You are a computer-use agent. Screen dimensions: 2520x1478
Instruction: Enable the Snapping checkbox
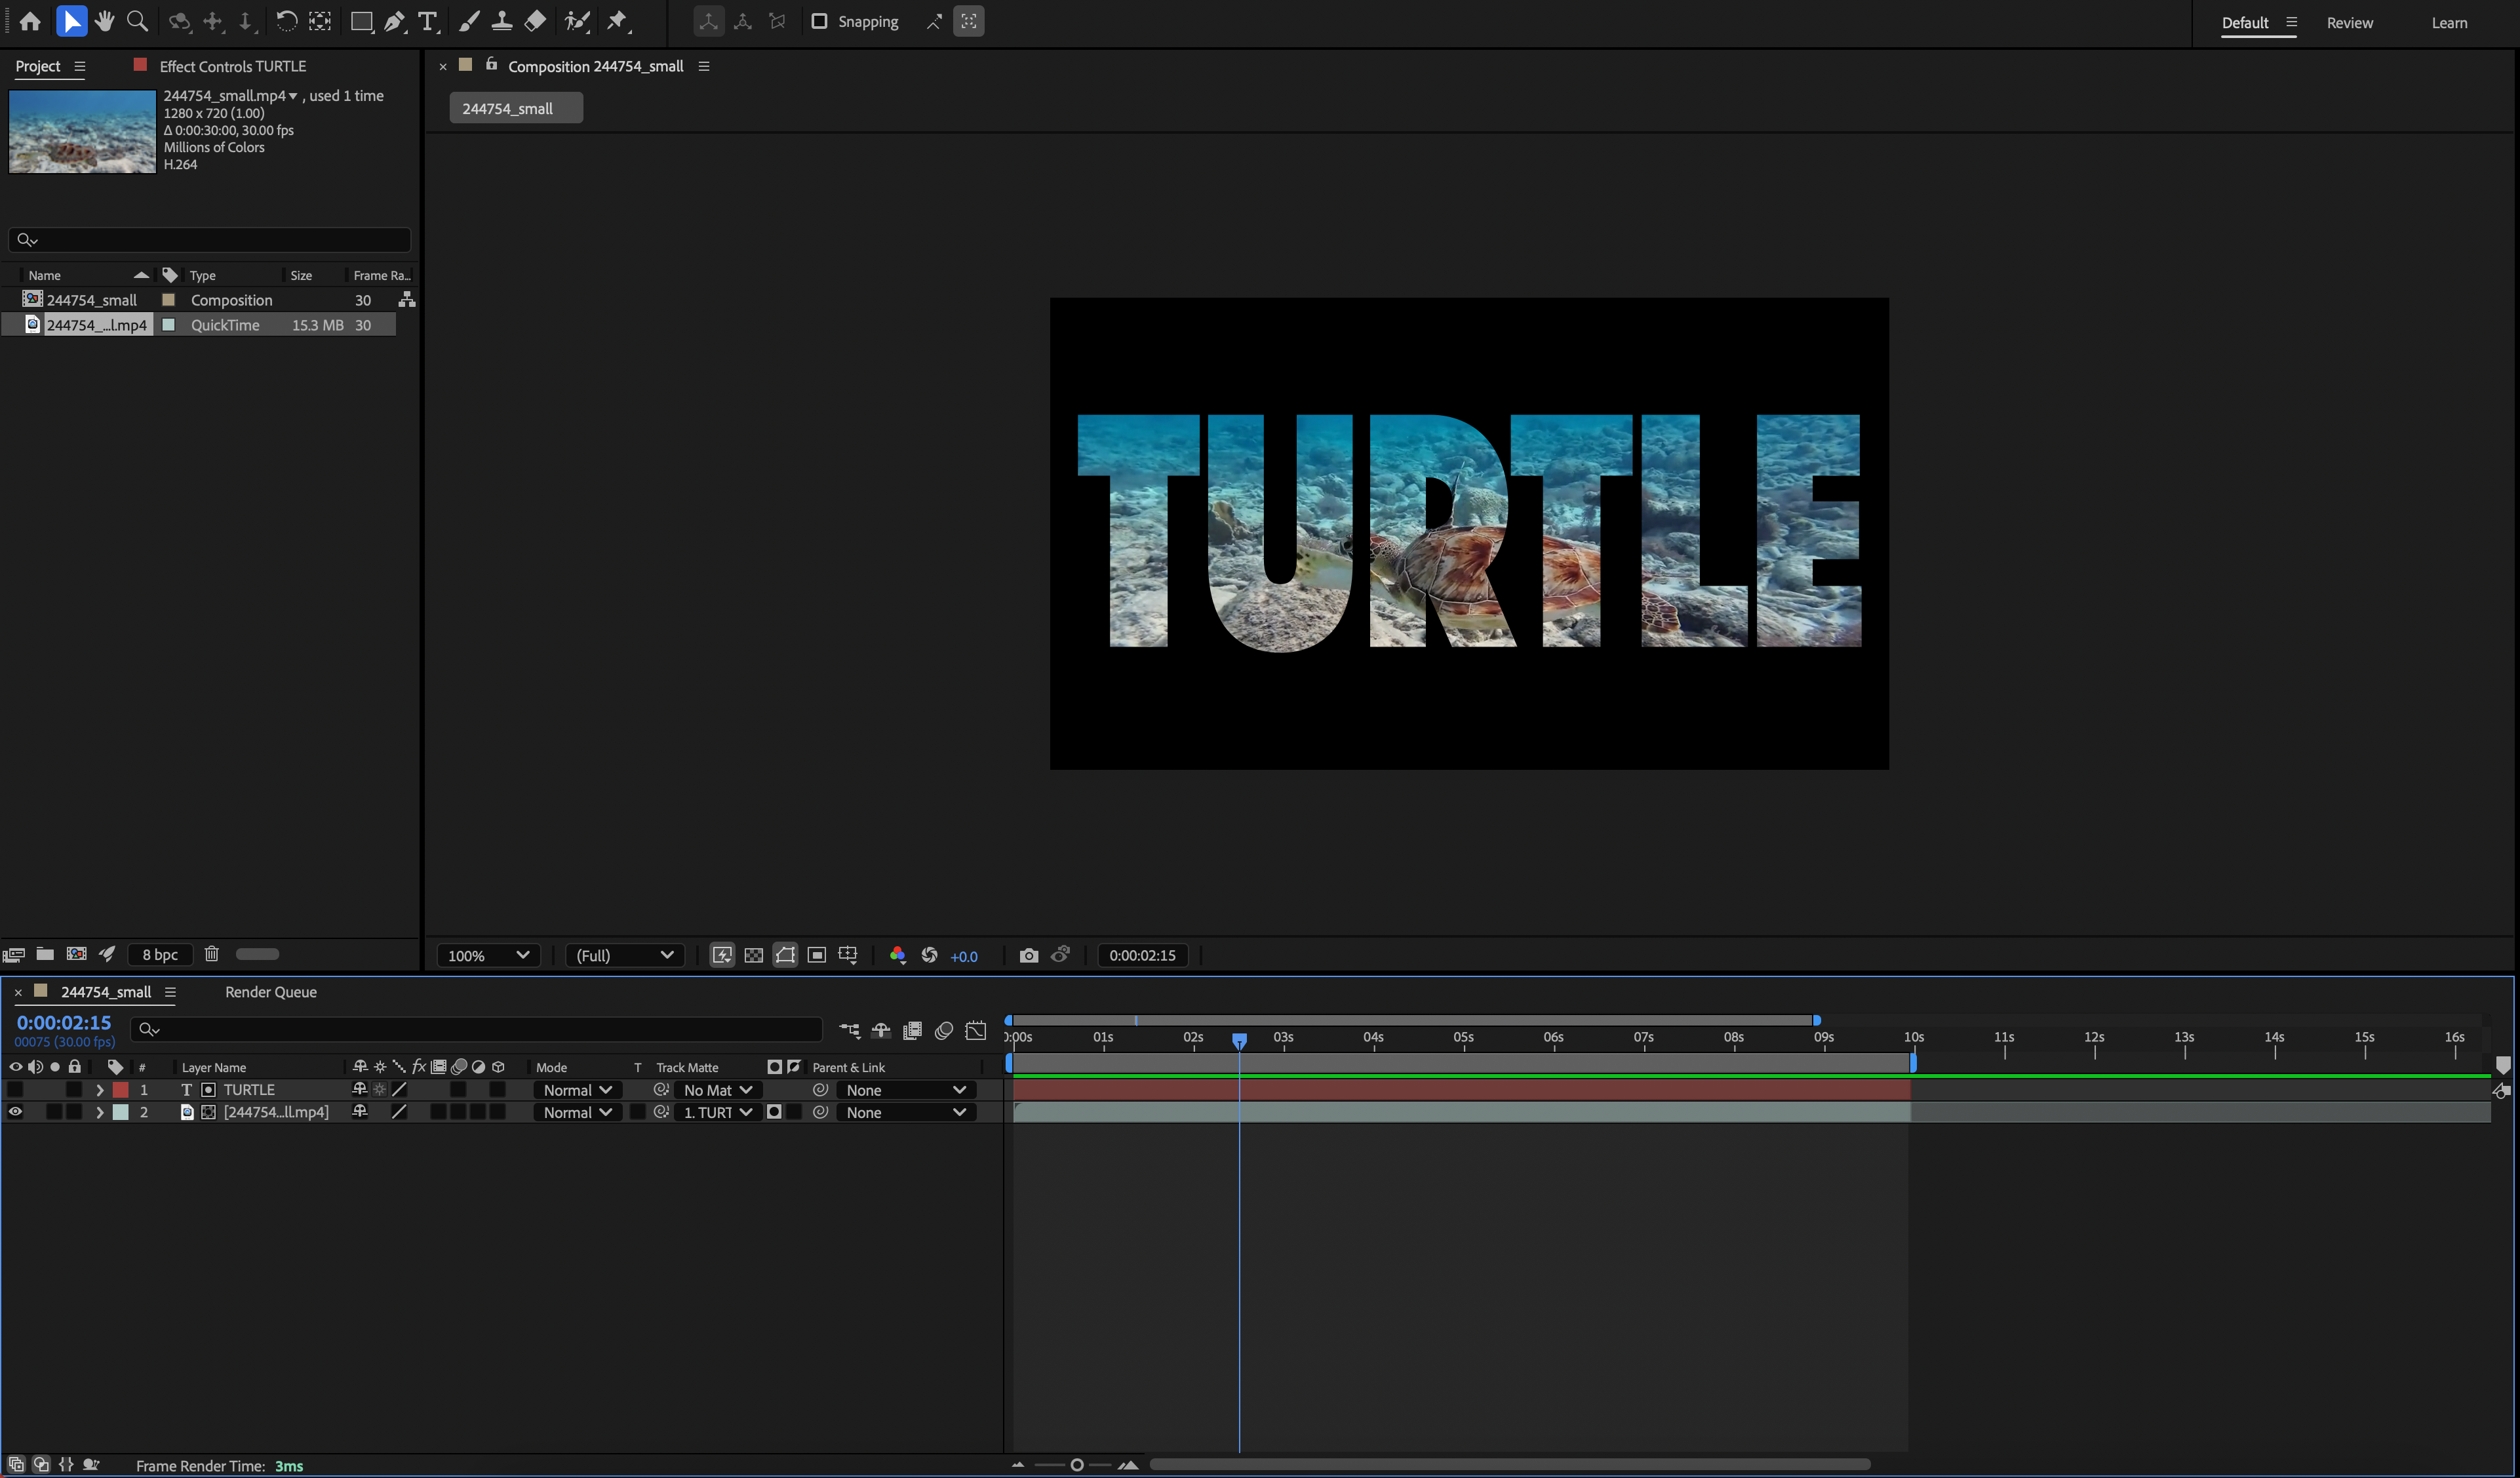click(x=819, y=21)
